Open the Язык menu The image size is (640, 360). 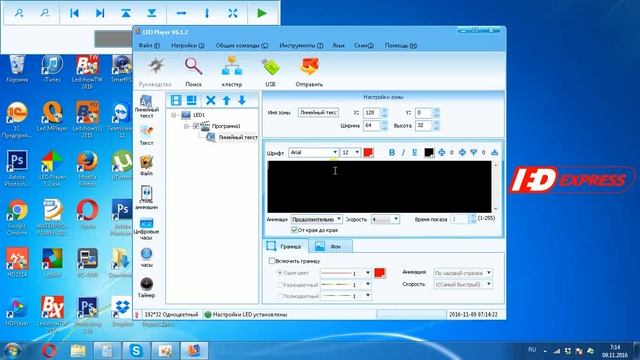click(x=338, y=46)
